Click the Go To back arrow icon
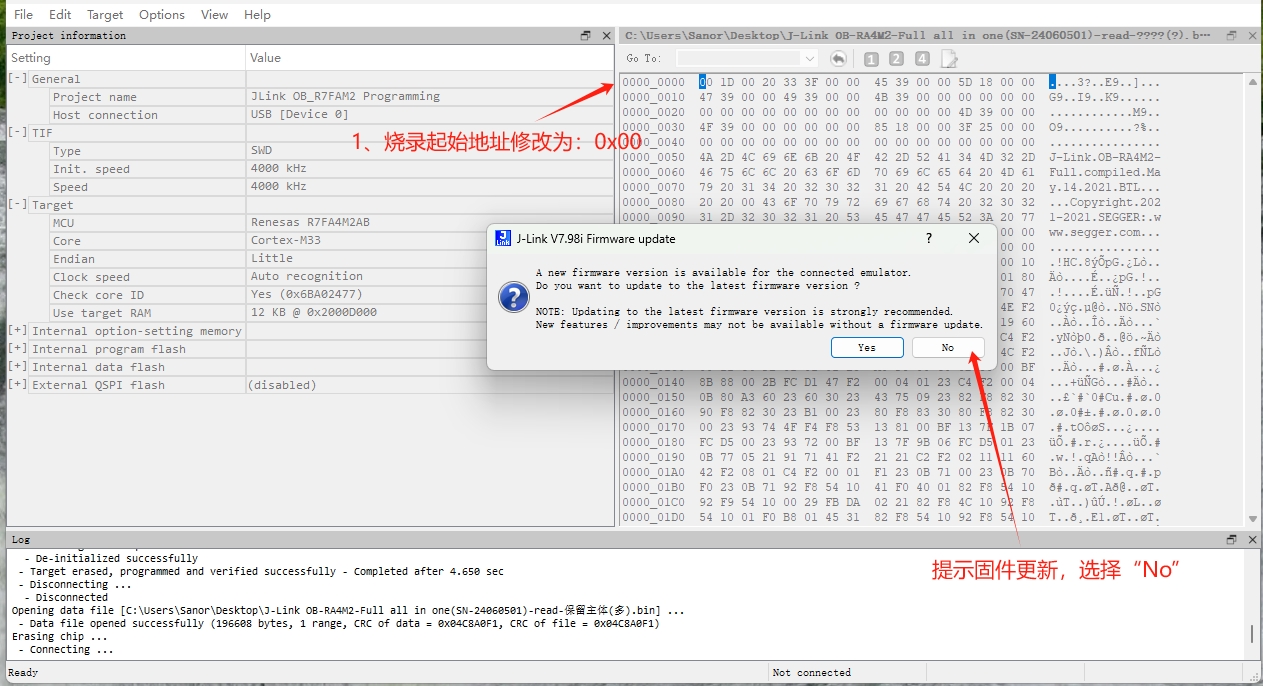 point(838,59)
